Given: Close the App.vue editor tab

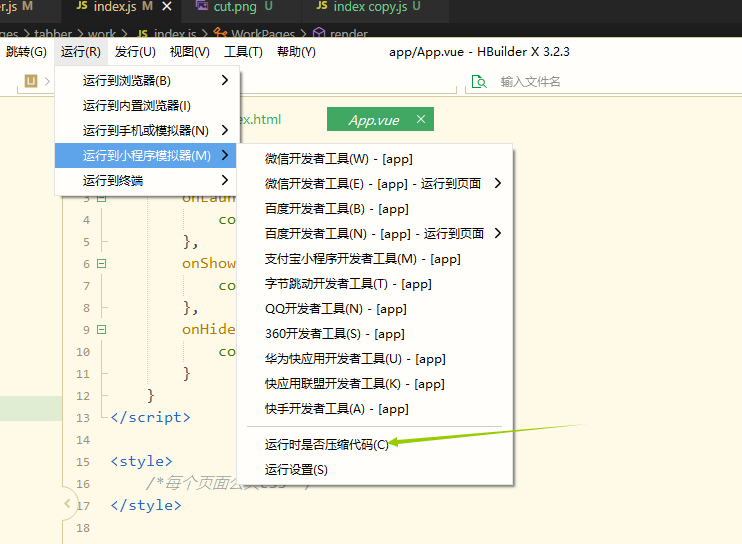Looking at the screenshot, I should pyautogui.click(x=421, y=119).
